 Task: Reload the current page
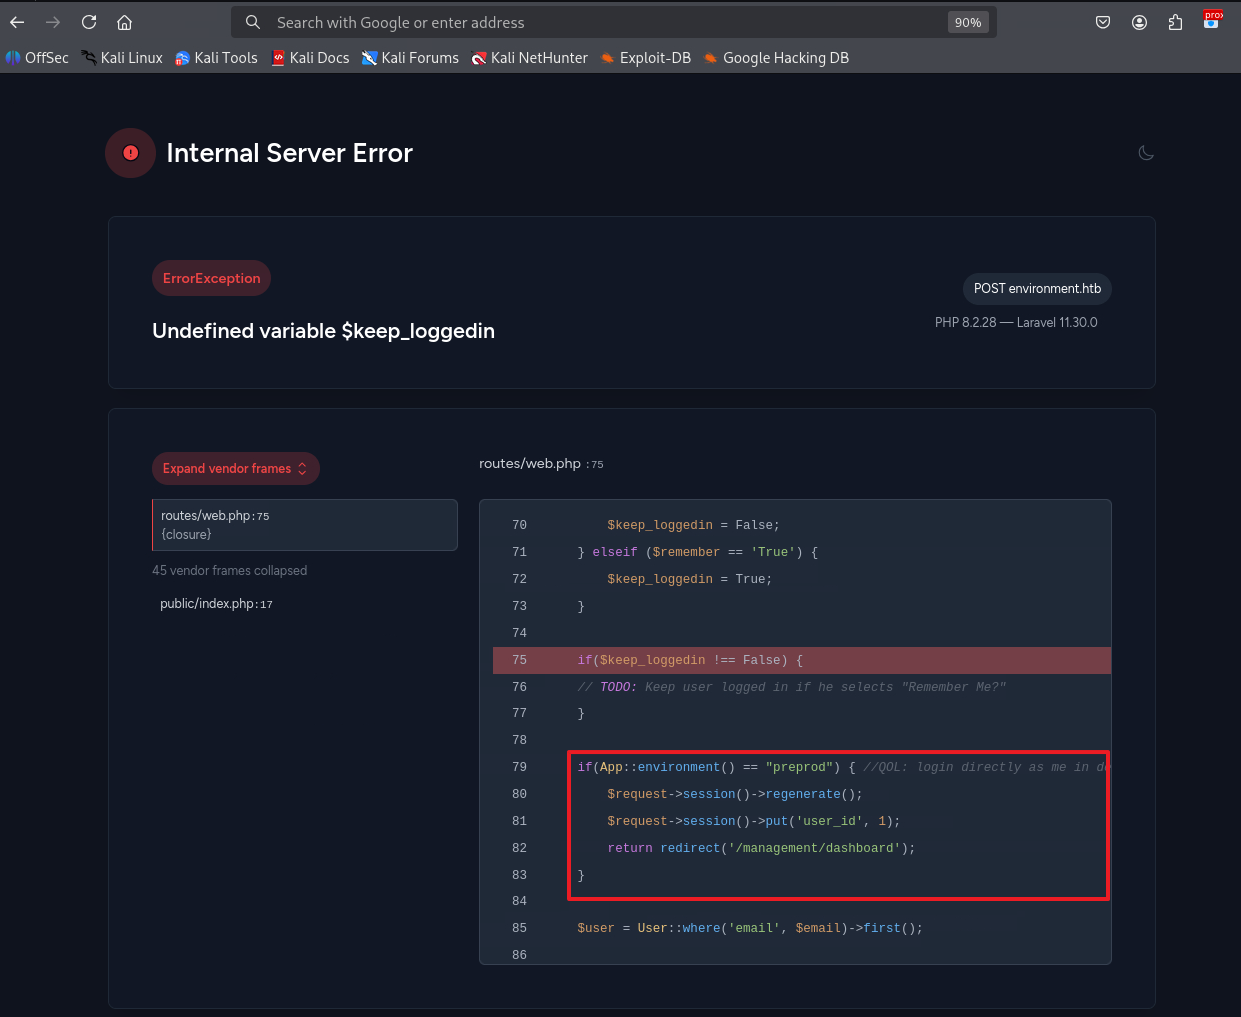click(x=89, y=22)
